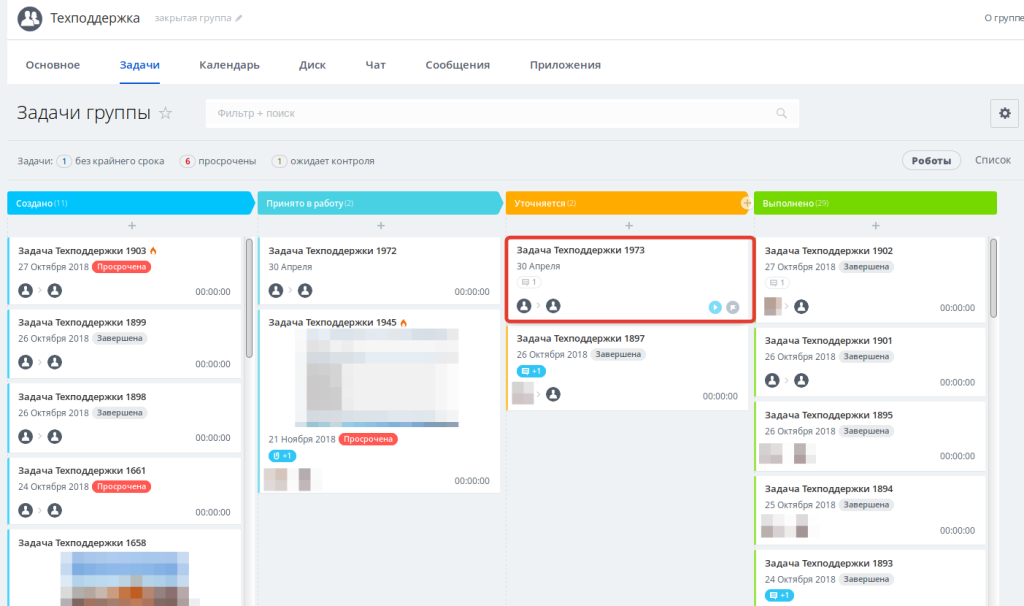
Task: Open the Роботы button
Action: [x=931, y=161]
